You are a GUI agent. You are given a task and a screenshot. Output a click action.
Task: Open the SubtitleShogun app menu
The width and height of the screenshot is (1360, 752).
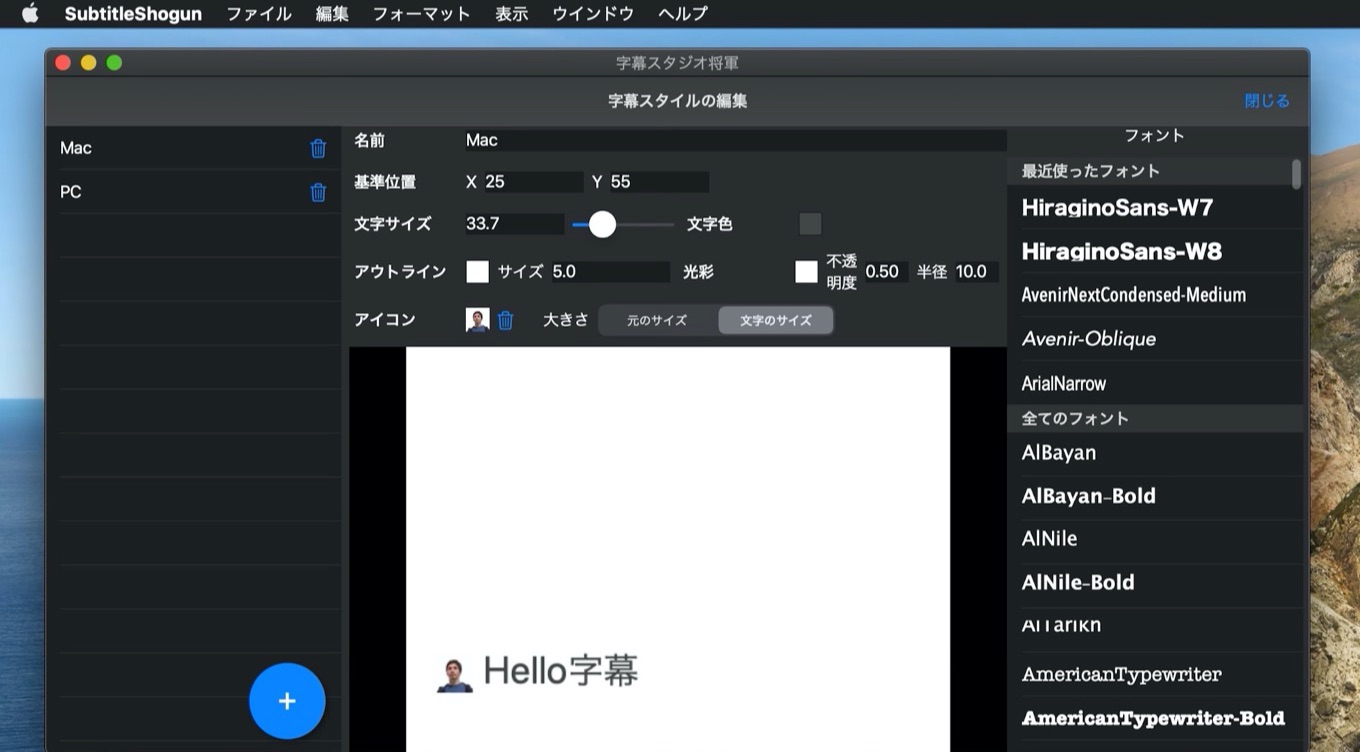click(133, 14)
